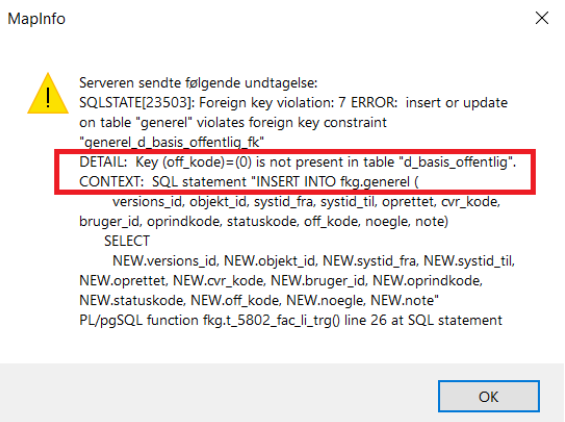Viewport: 565px width, 422px height.
Task: Click the DETAIL line about Key (off_kode)=(0)
Action: pyautogui.click(x=298, y=162)
